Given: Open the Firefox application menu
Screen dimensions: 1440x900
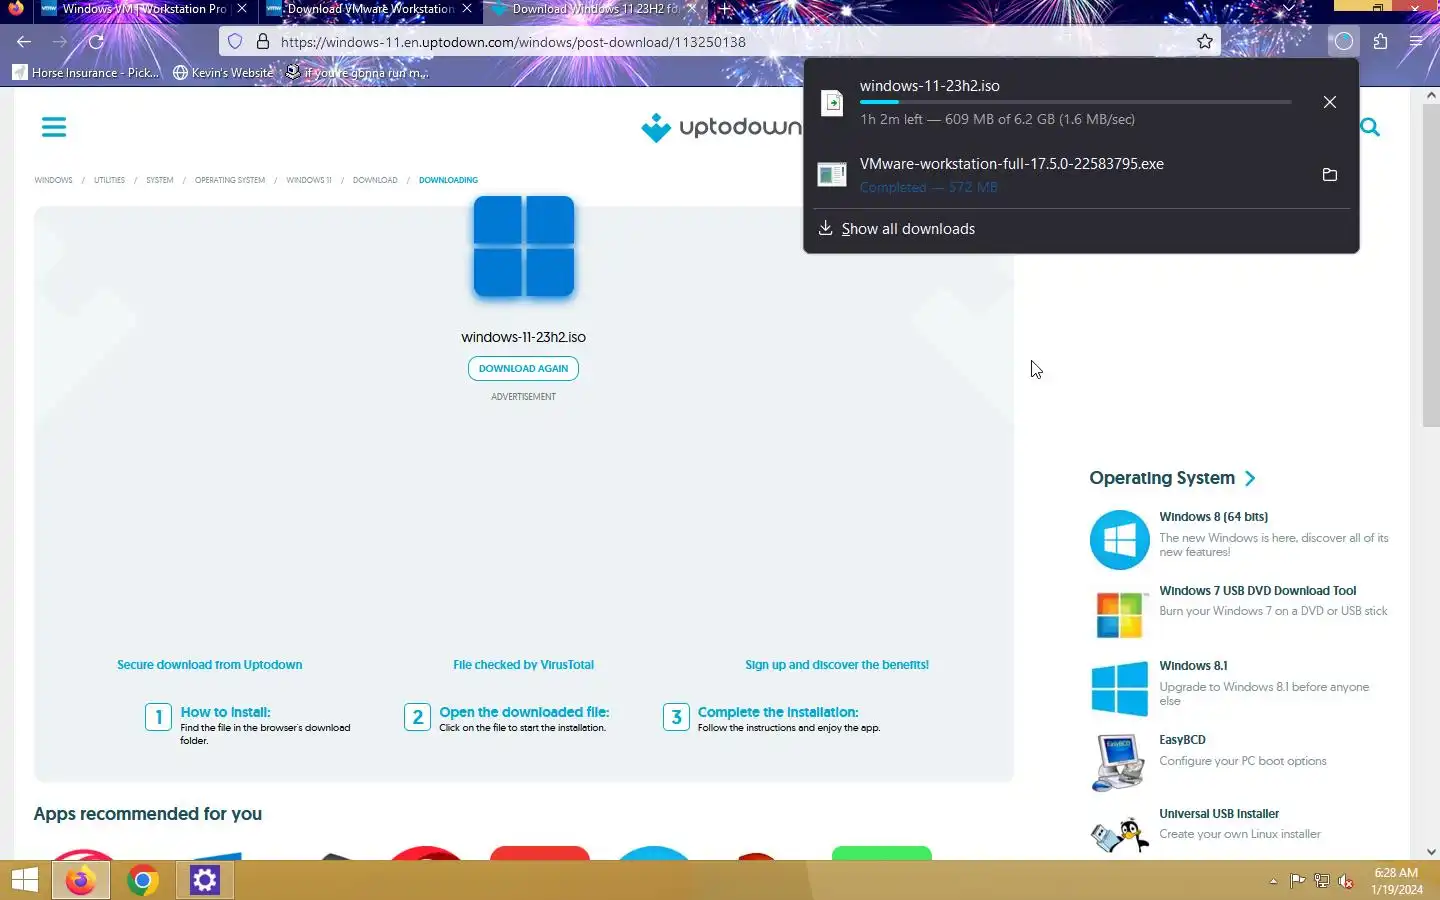Looking at the screenshot, I should (x=1416, y=42).
